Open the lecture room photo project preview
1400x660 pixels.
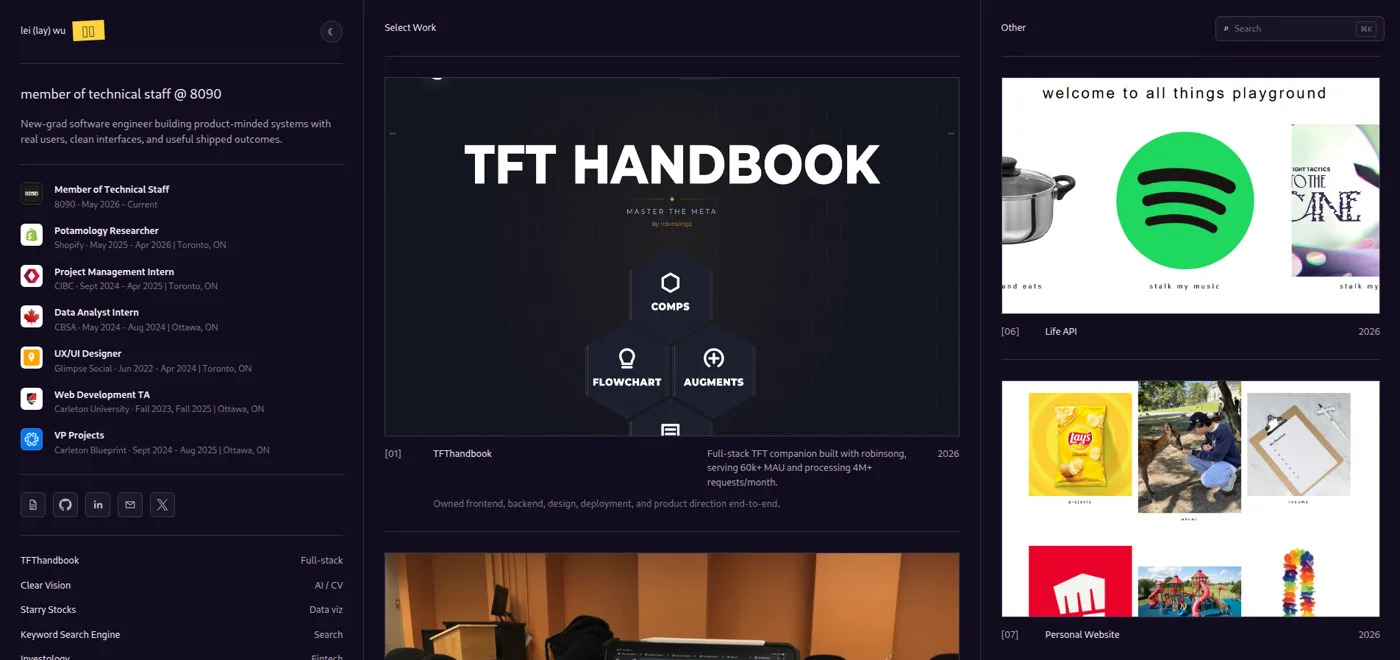pos(672,606)
